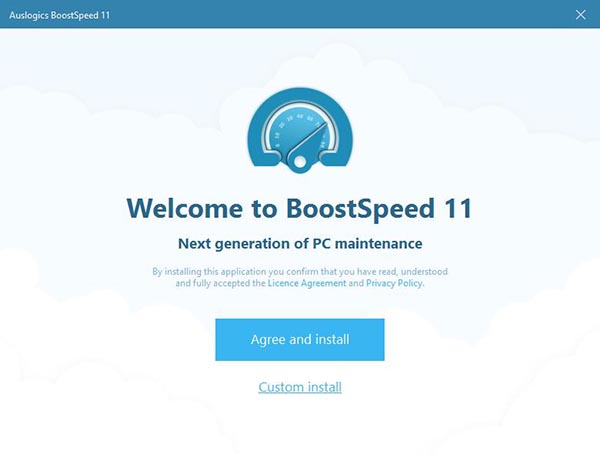
Task: View the Privacy Policy link
Action: [394, 283]
